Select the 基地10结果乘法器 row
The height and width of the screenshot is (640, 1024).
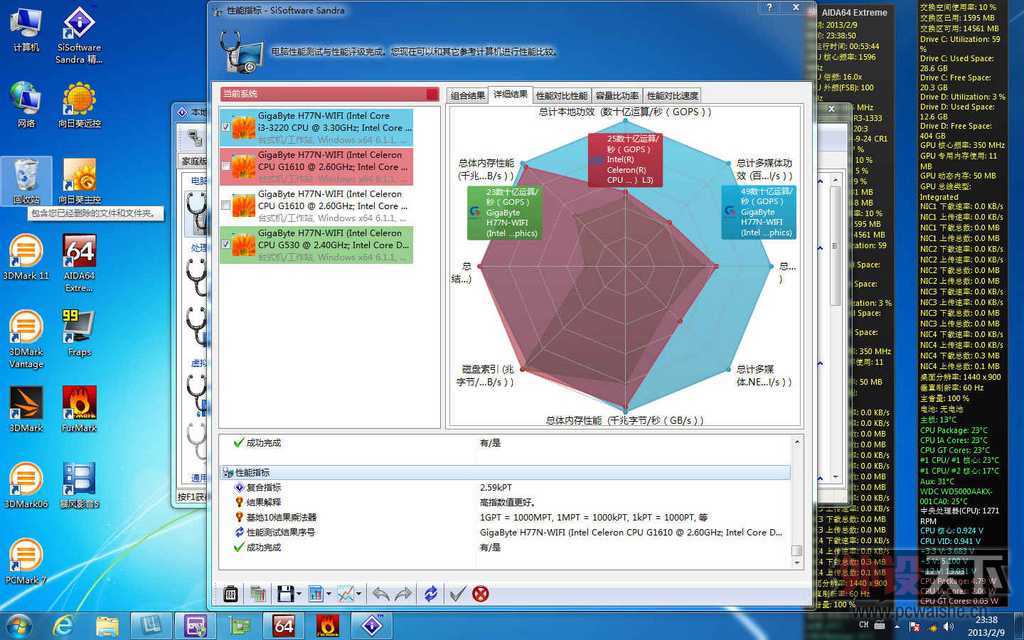click(x=505, y=517)
